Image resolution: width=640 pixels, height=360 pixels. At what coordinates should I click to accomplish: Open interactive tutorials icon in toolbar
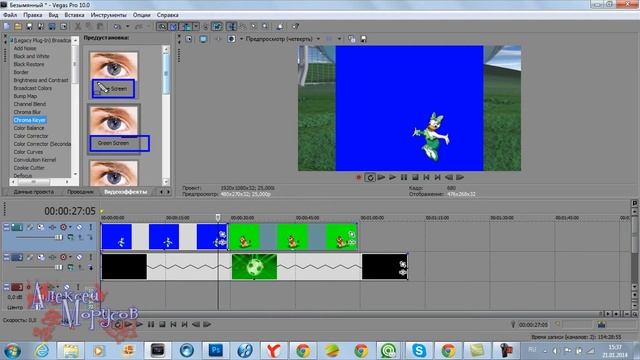click(x=280, y=27)
